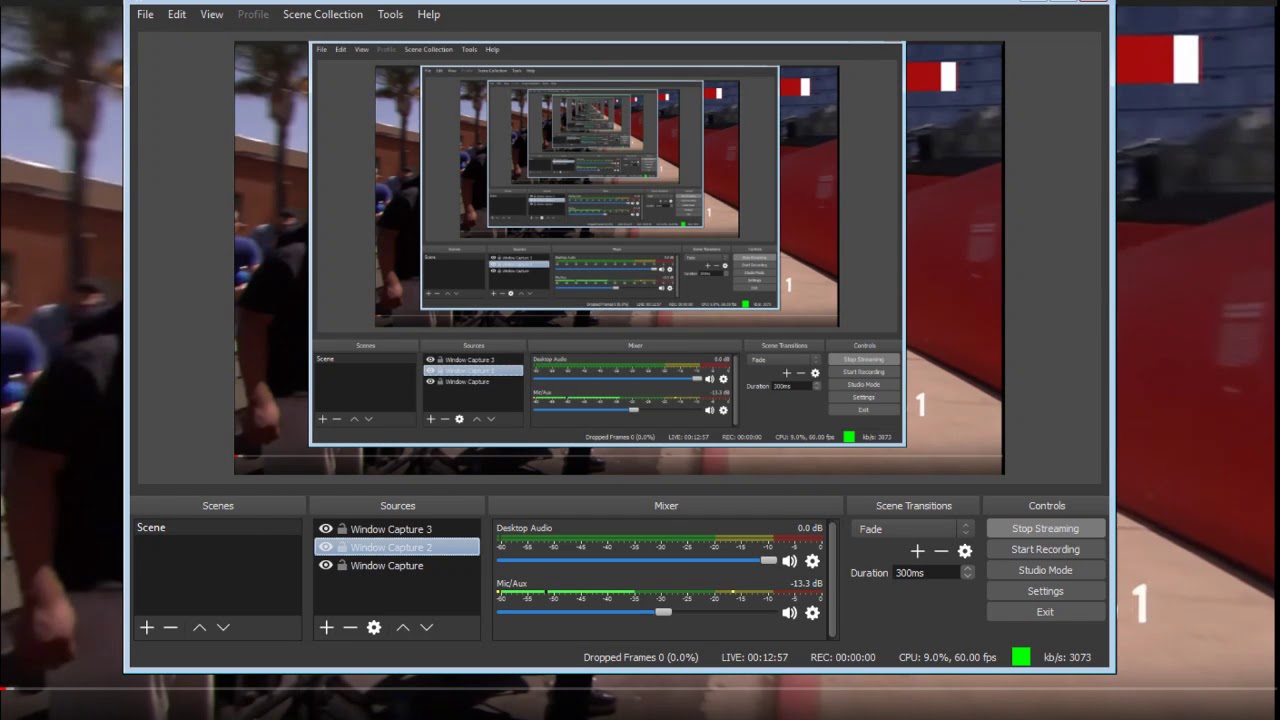This screenshot has height=720, width=1280.
Task: Click Mic/Aux gear in inner preview OBS
Action: click(x=723, y=410)
